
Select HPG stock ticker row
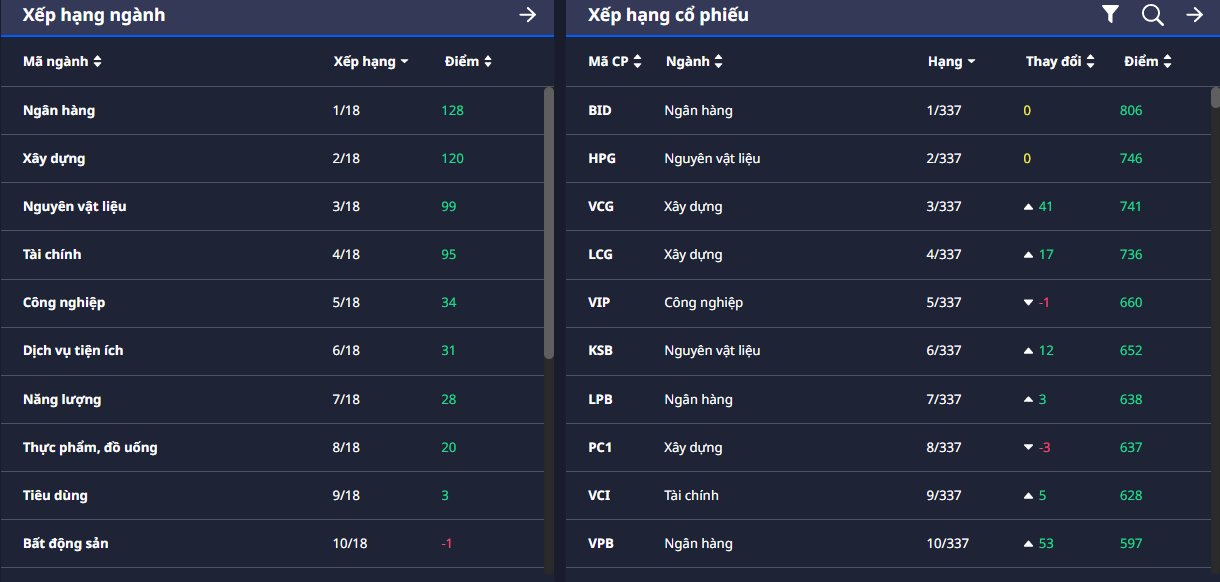click(600, 158)
